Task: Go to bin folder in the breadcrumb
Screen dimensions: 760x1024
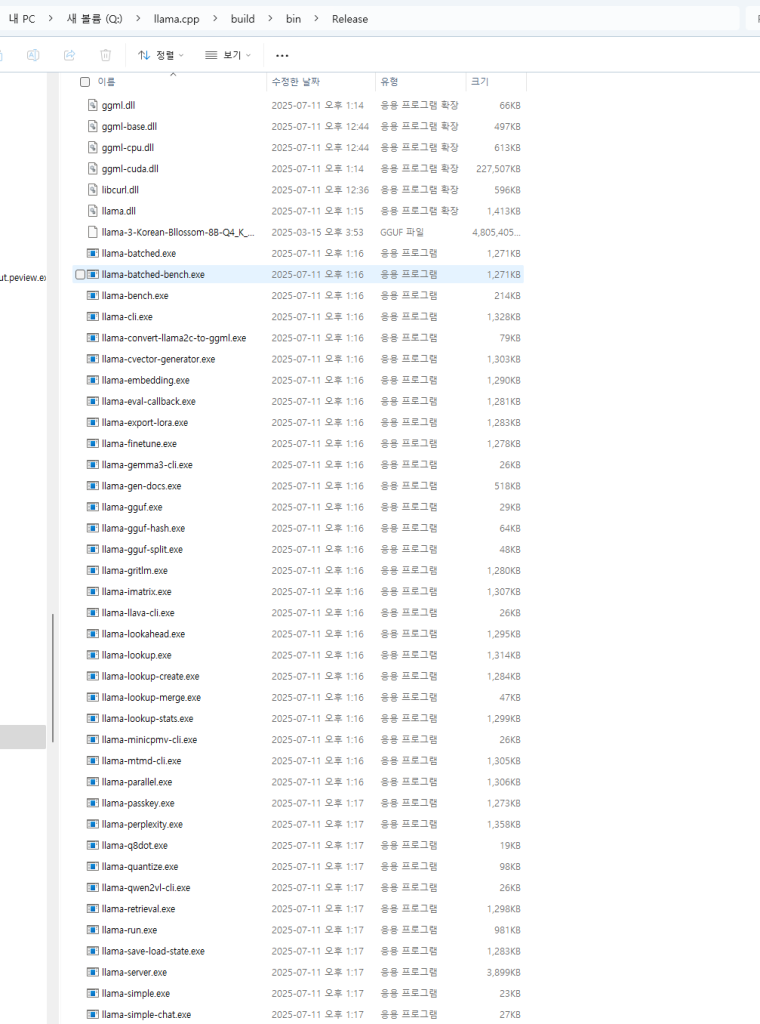Action: 293,19
